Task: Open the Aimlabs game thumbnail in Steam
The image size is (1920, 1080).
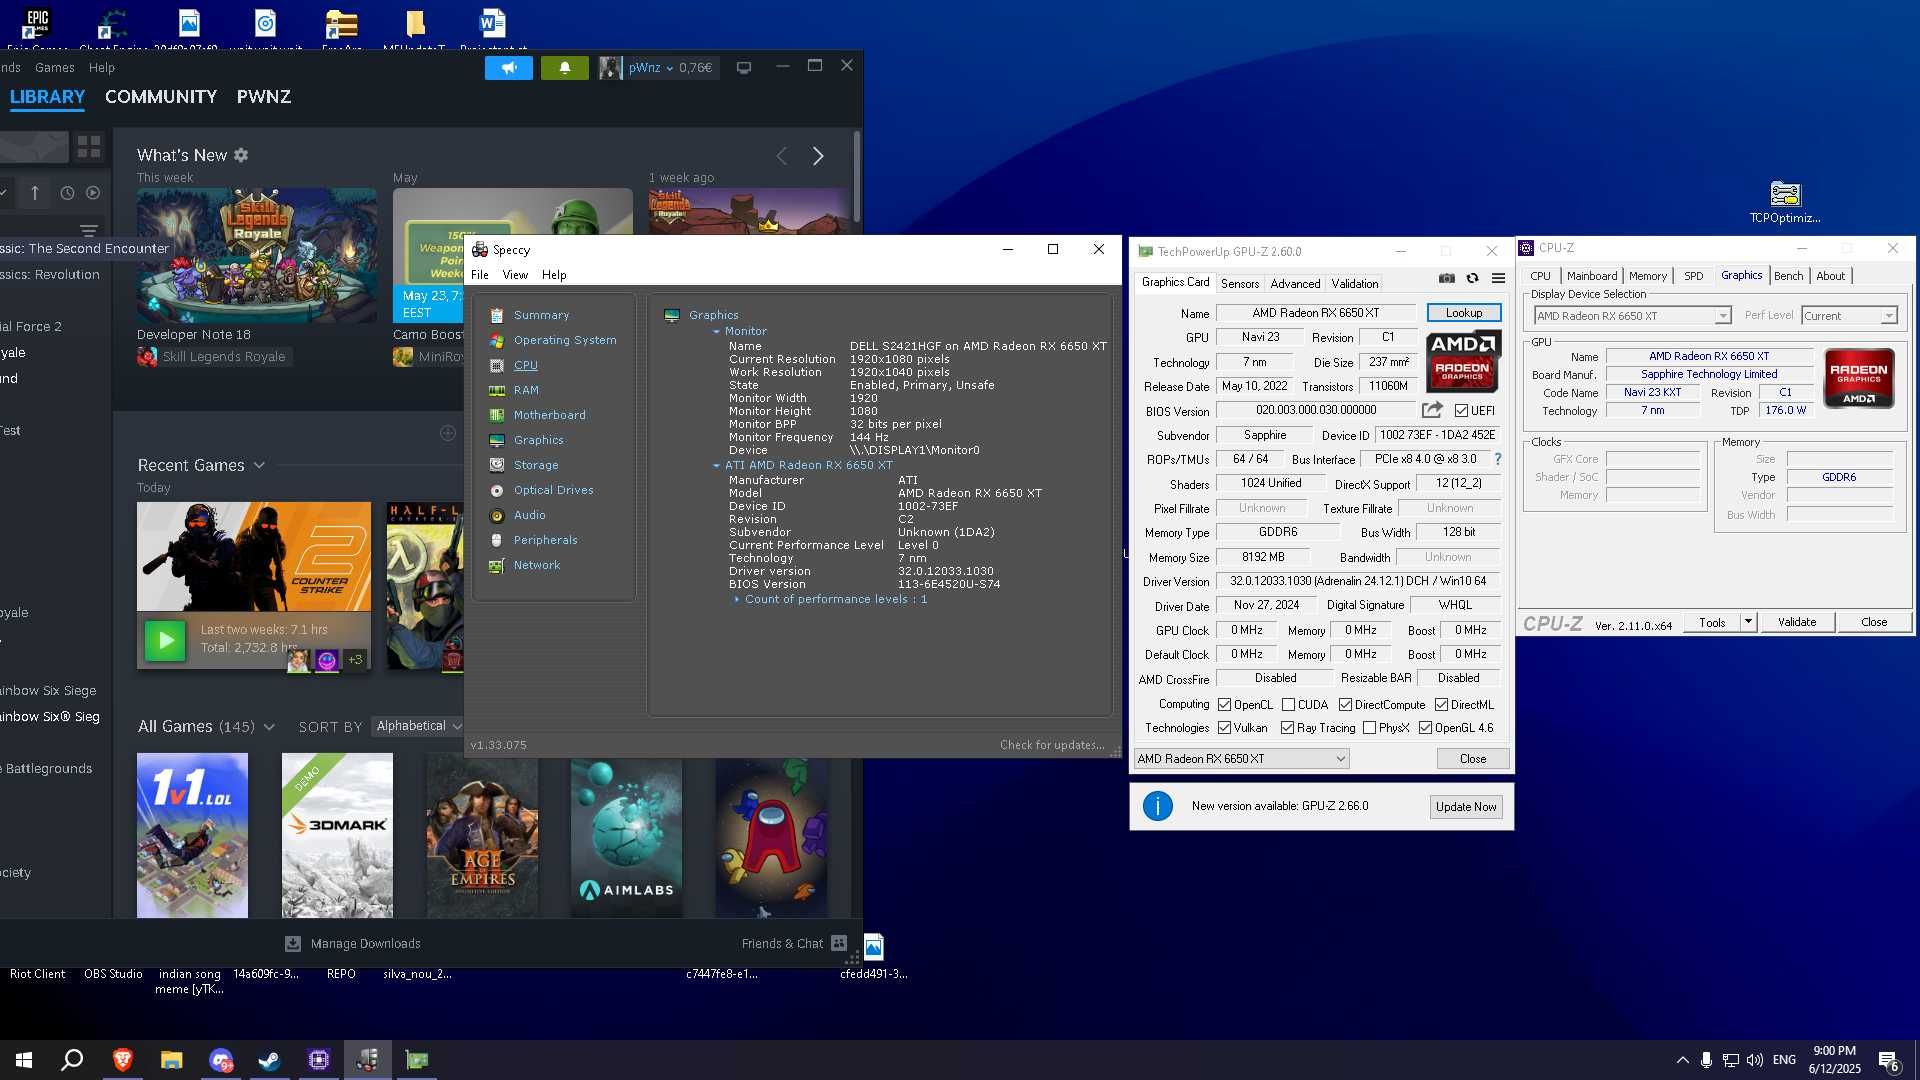Action: tap(626, 836)
